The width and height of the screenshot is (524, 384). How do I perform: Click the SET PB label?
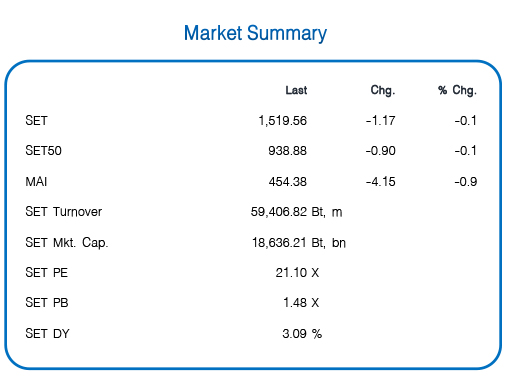pyautogui.click(x=47, y=303)
